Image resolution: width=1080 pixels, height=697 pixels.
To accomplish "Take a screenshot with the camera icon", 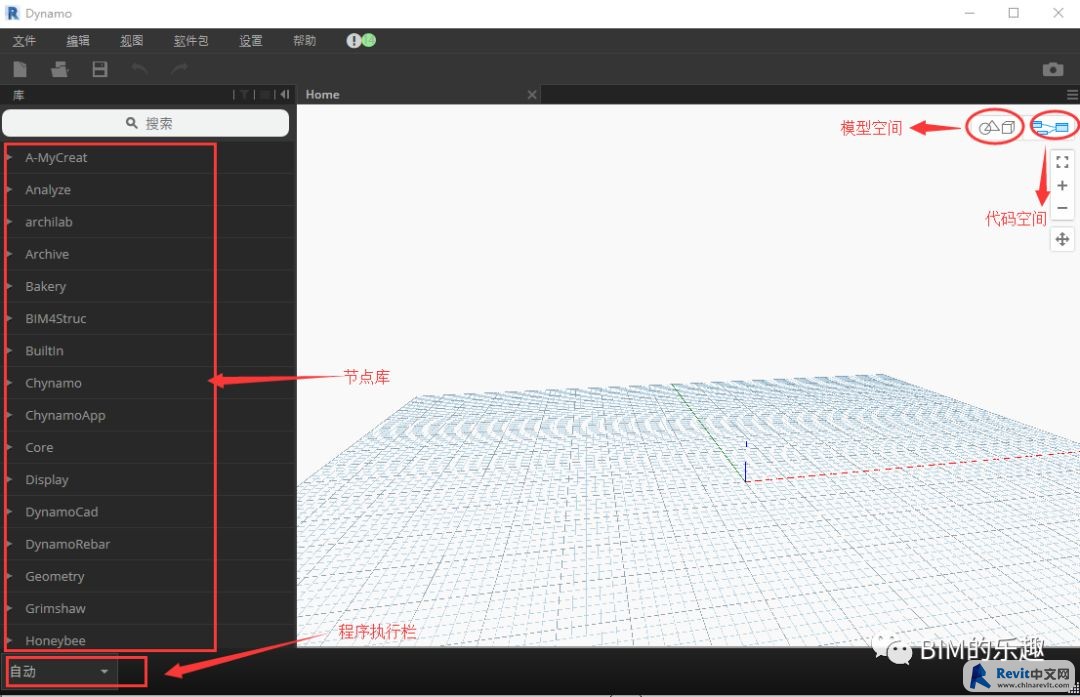I will point(1052,69).
